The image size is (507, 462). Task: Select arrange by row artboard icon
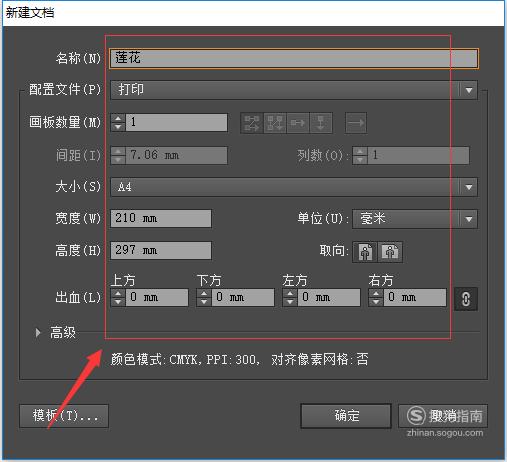click(298, 123)
